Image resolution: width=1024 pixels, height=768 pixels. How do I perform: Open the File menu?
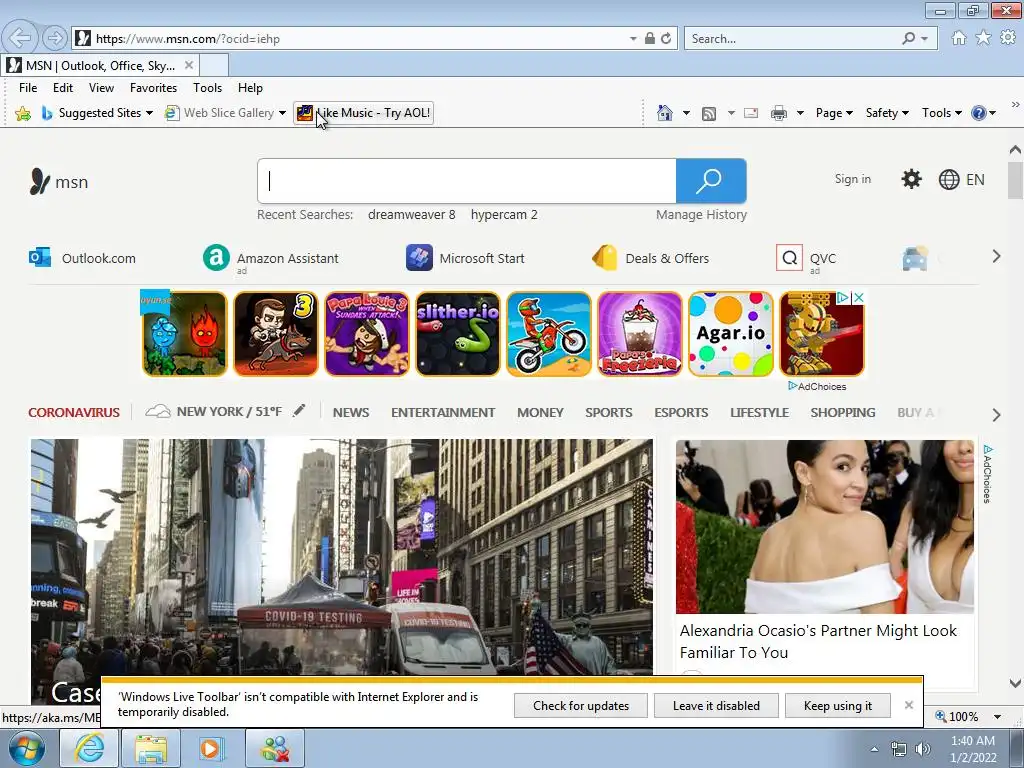28,88
